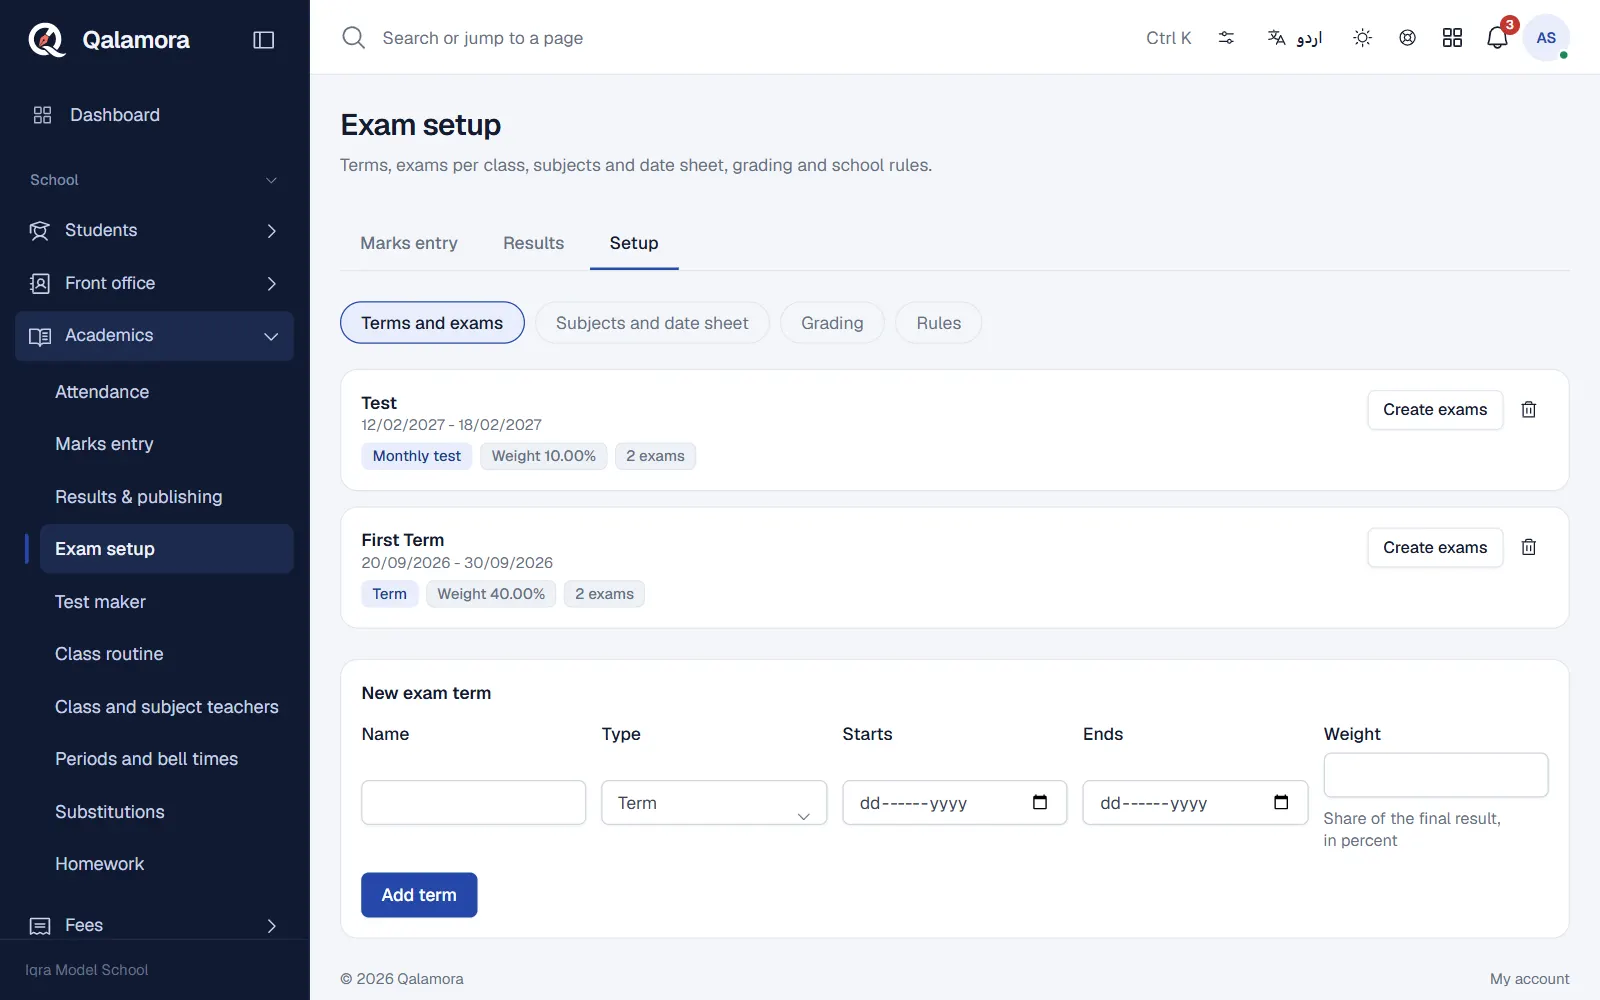Click Create exams for First Term
The width and height of the screenshot is (1600, 1000).
(1435, 548)
